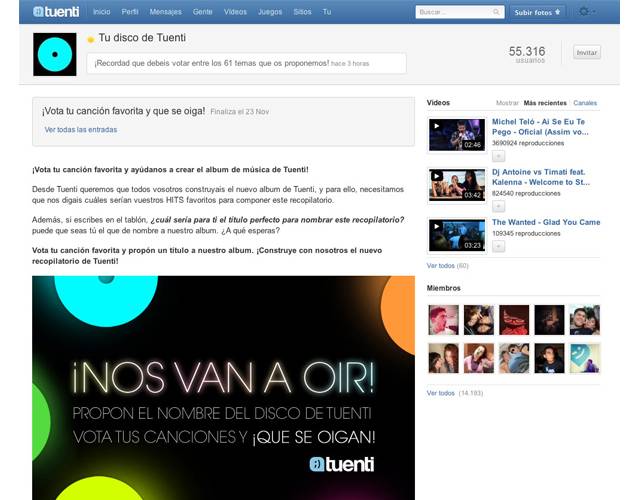This screenshot has width=640, height=500.
Task: Open Mensajes from the navigation bar
Action: tap(165, 12)
